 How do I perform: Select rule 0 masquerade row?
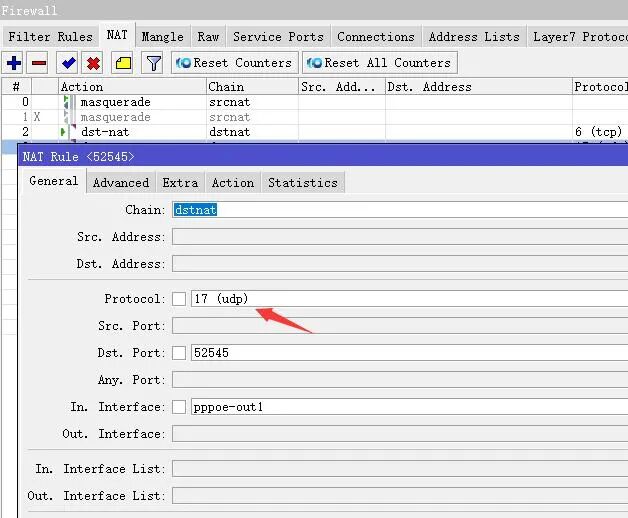[x=315, y=102]
